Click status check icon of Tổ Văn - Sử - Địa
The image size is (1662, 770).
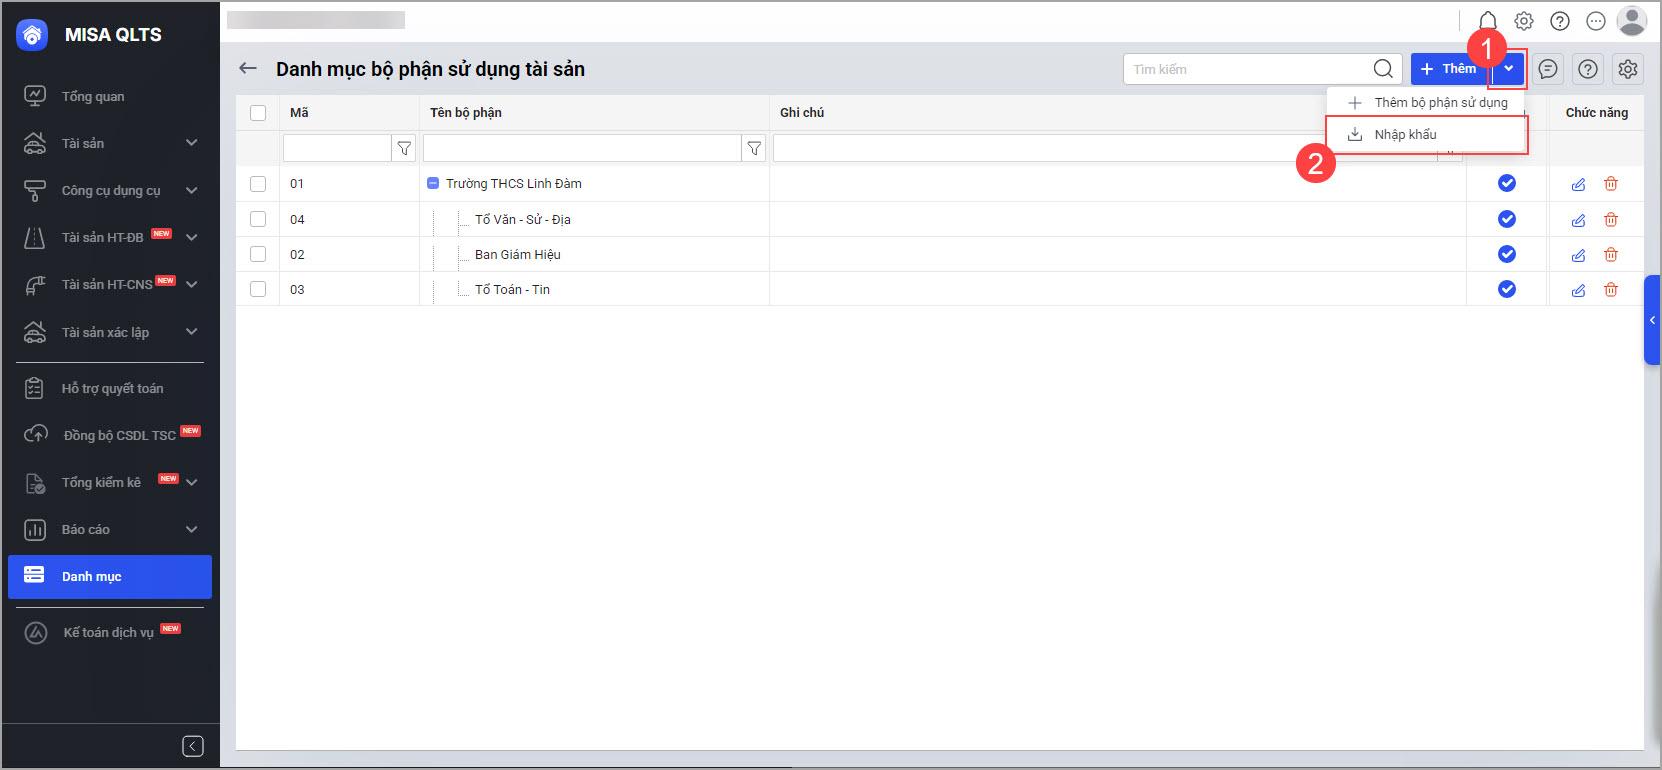coord(1507,219)
